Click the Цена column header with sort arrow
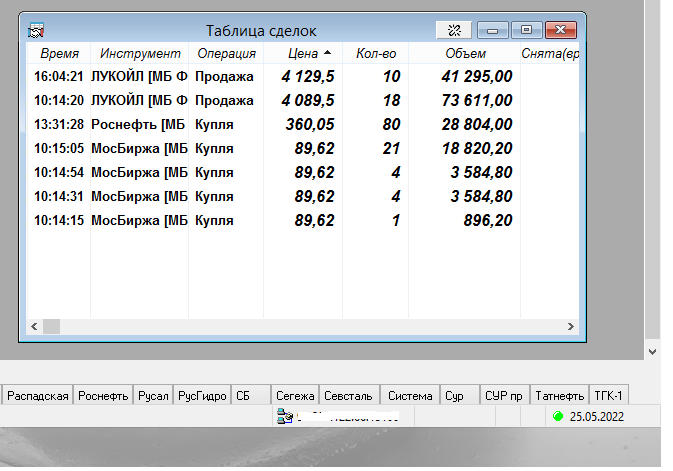673x471 pixels. click(303, 54)
